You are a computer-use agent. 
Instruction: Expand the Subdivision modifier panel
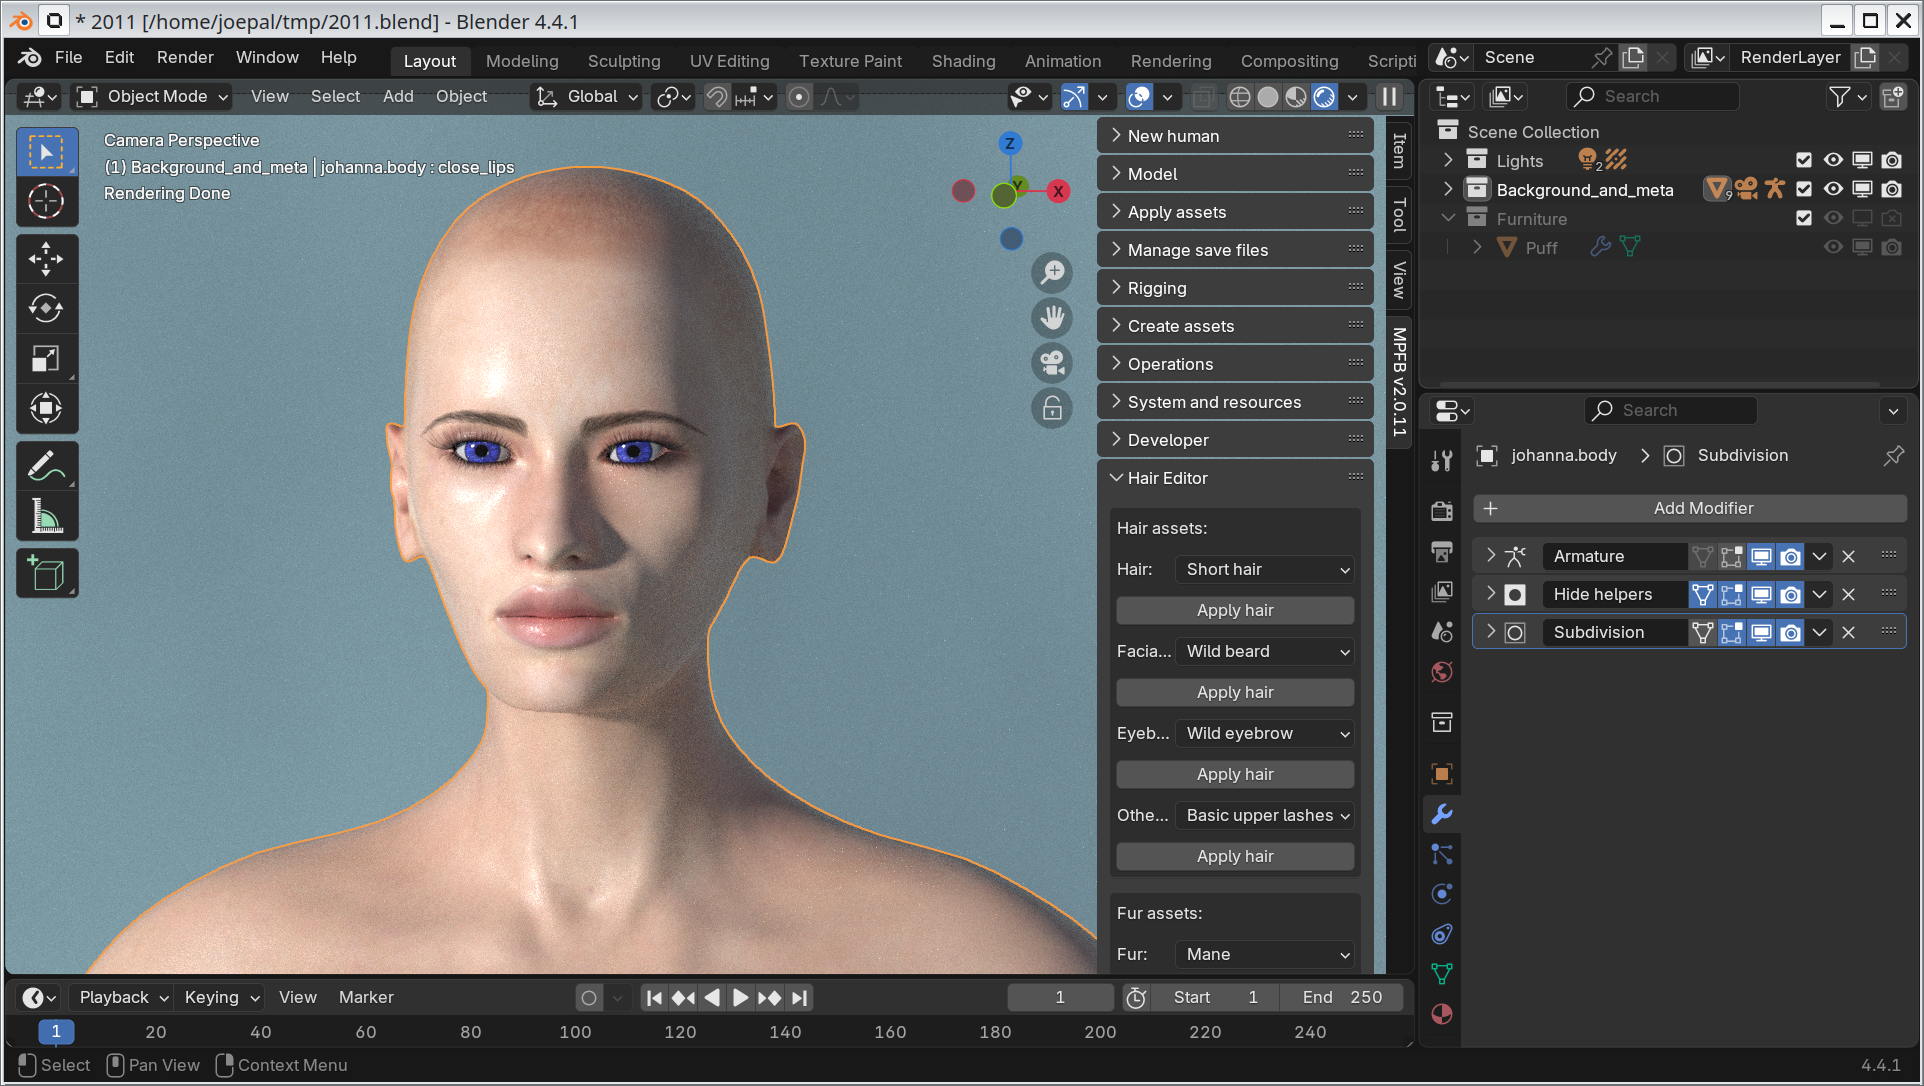[1491, 632]
